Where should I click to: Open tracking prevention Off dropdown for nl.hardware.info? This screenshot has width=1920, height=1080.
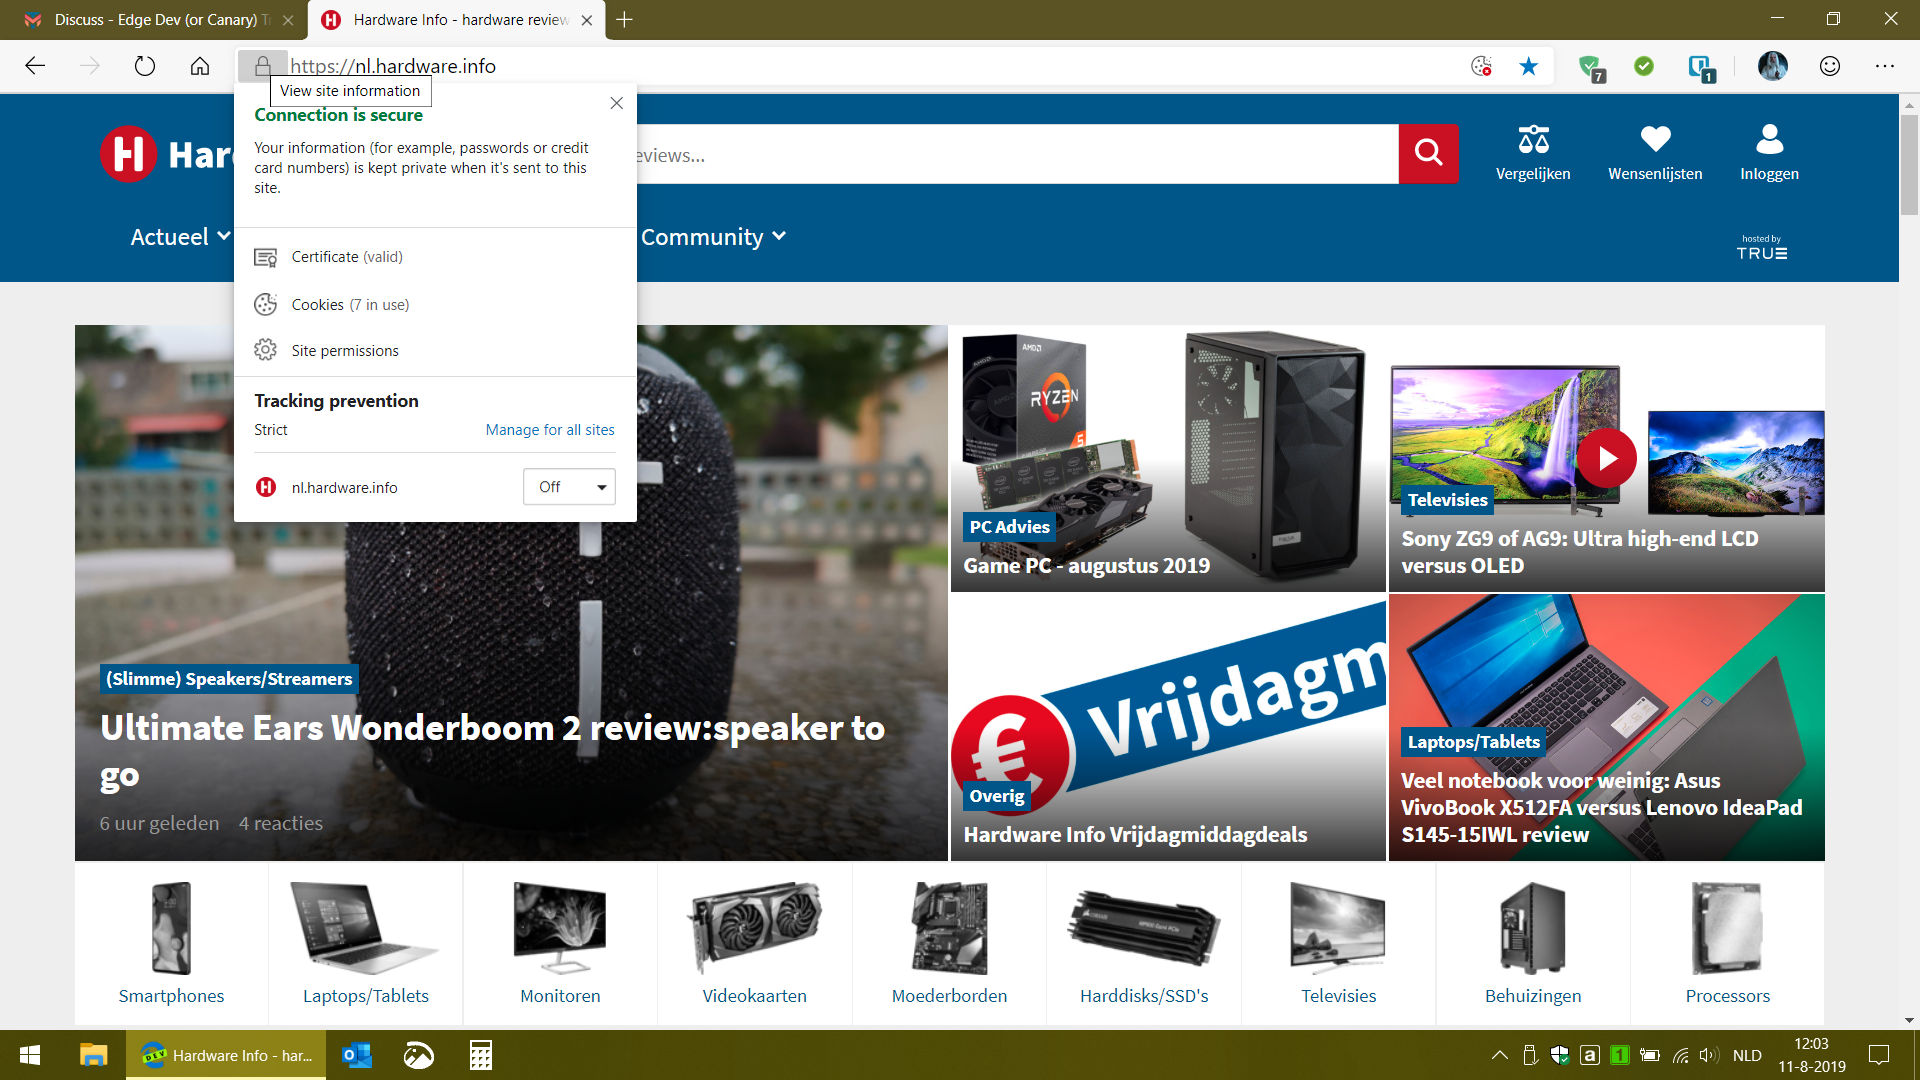coord(569,487)
